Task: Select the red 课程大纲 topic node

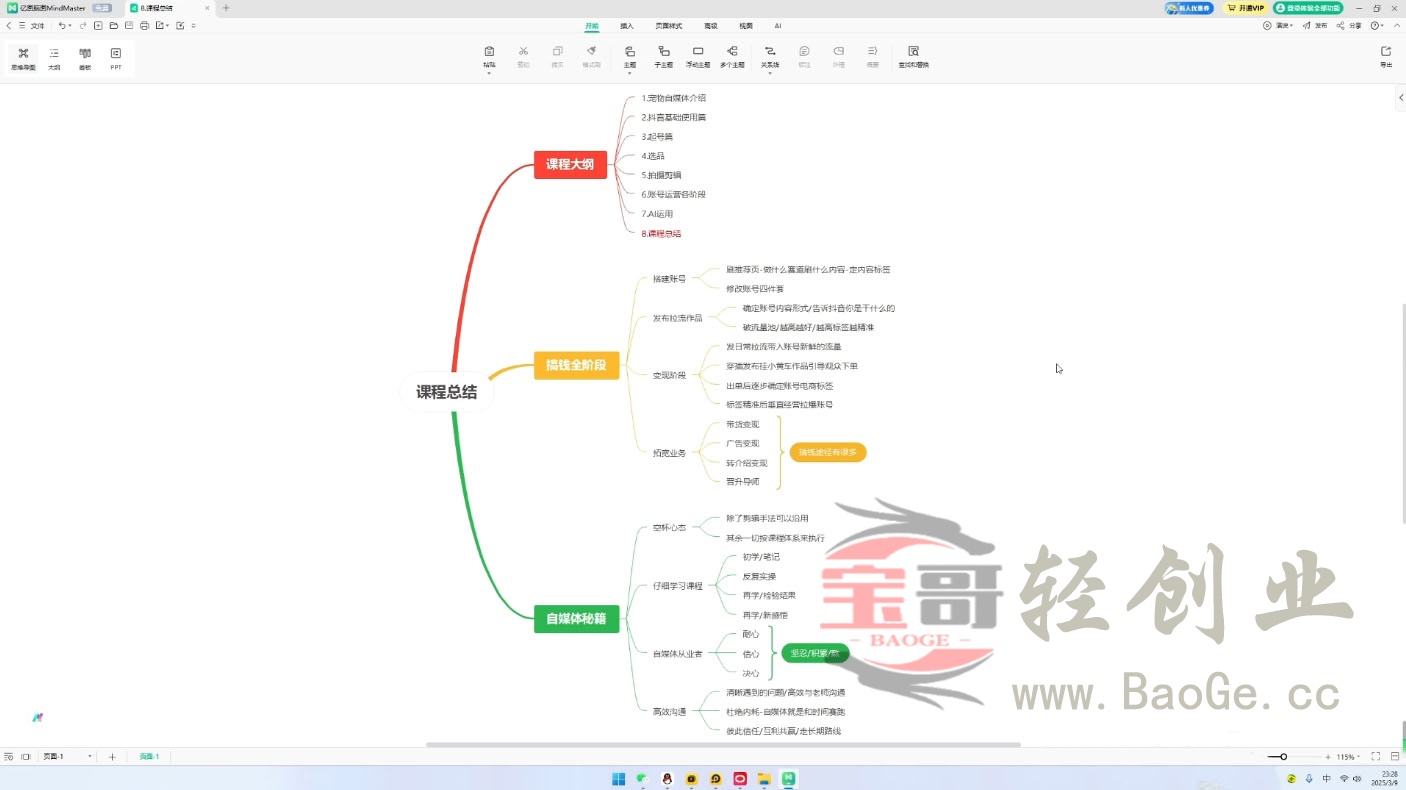Action: (x=570, y=164)
